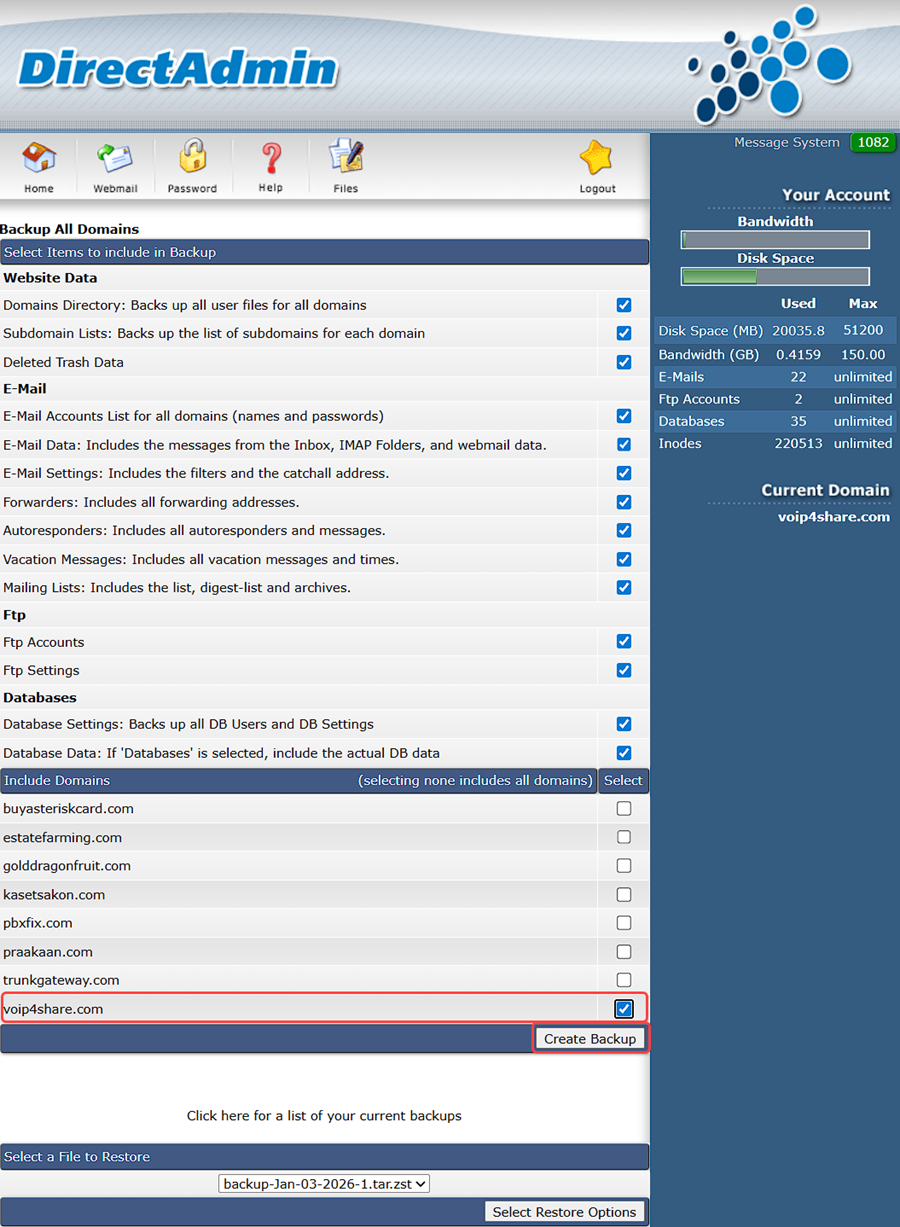900x1227 pixels.
Task: Uncheck the Domains Directory backup checkbox
Action: pos(624,305)
